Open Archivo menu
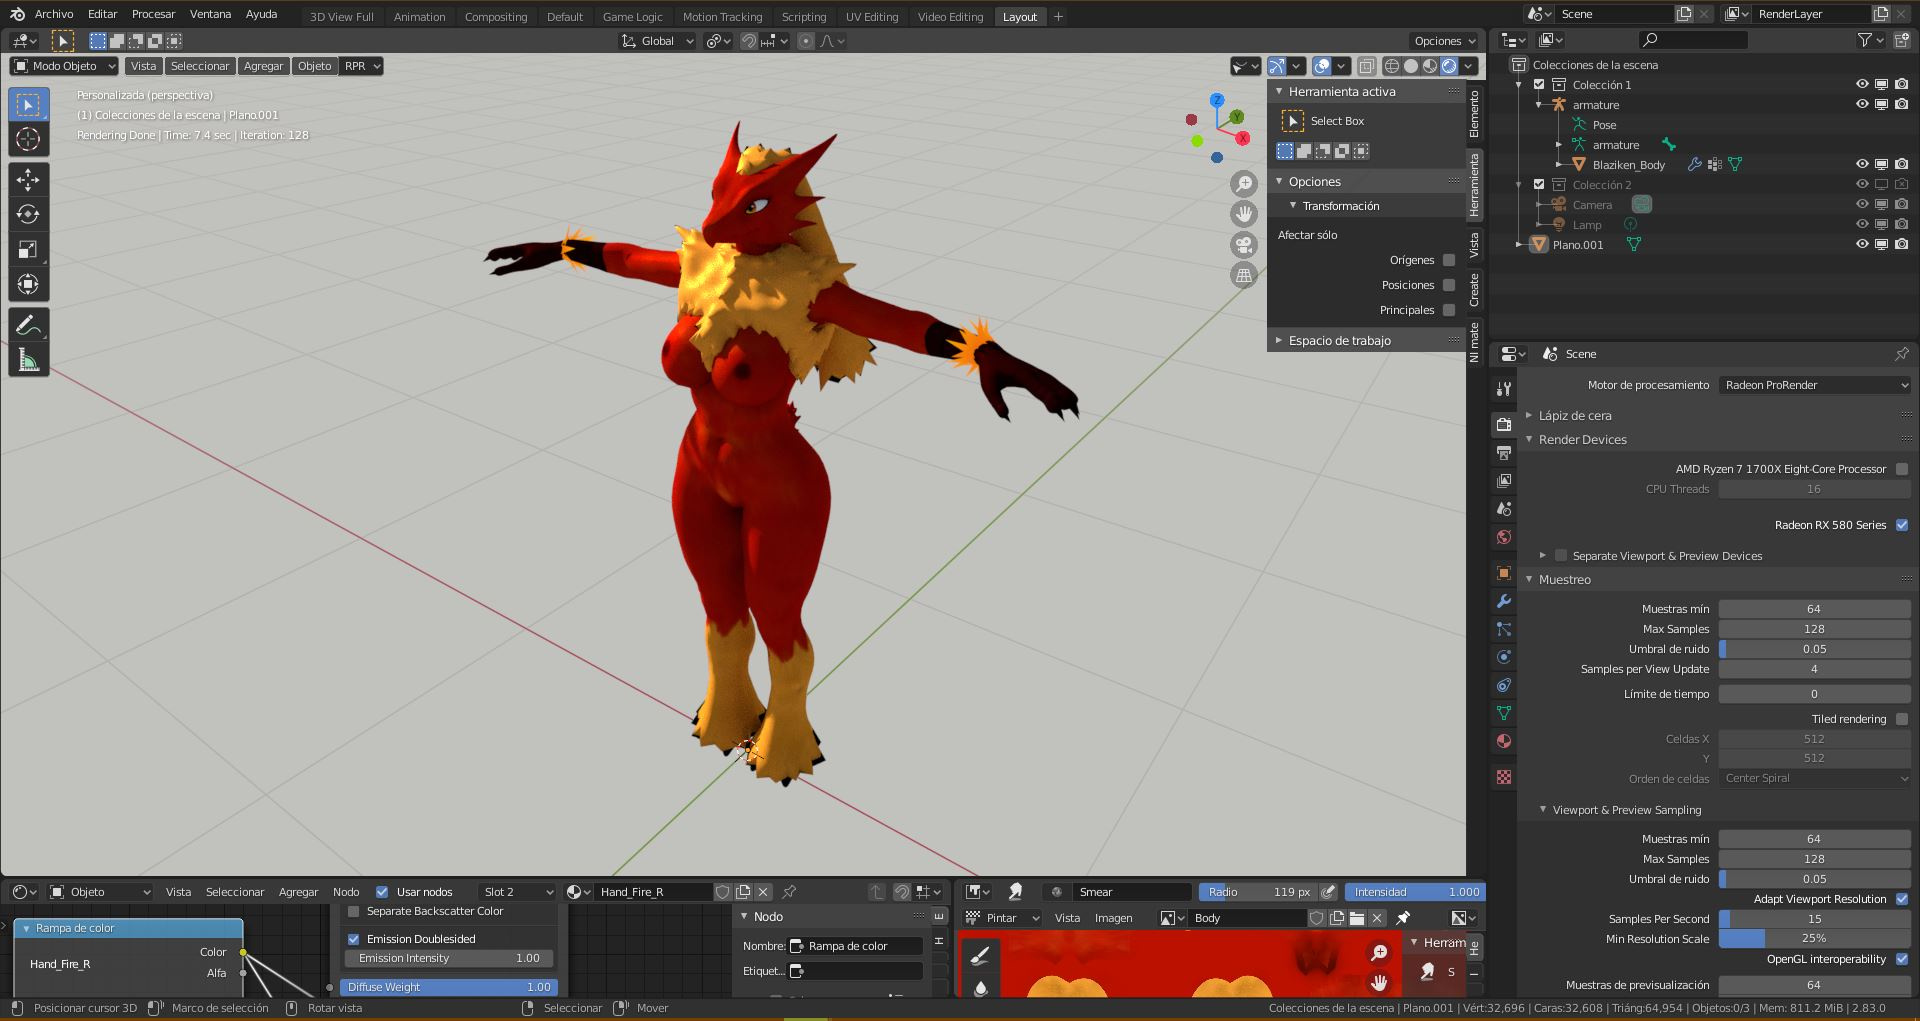 (x=54, y=14)
